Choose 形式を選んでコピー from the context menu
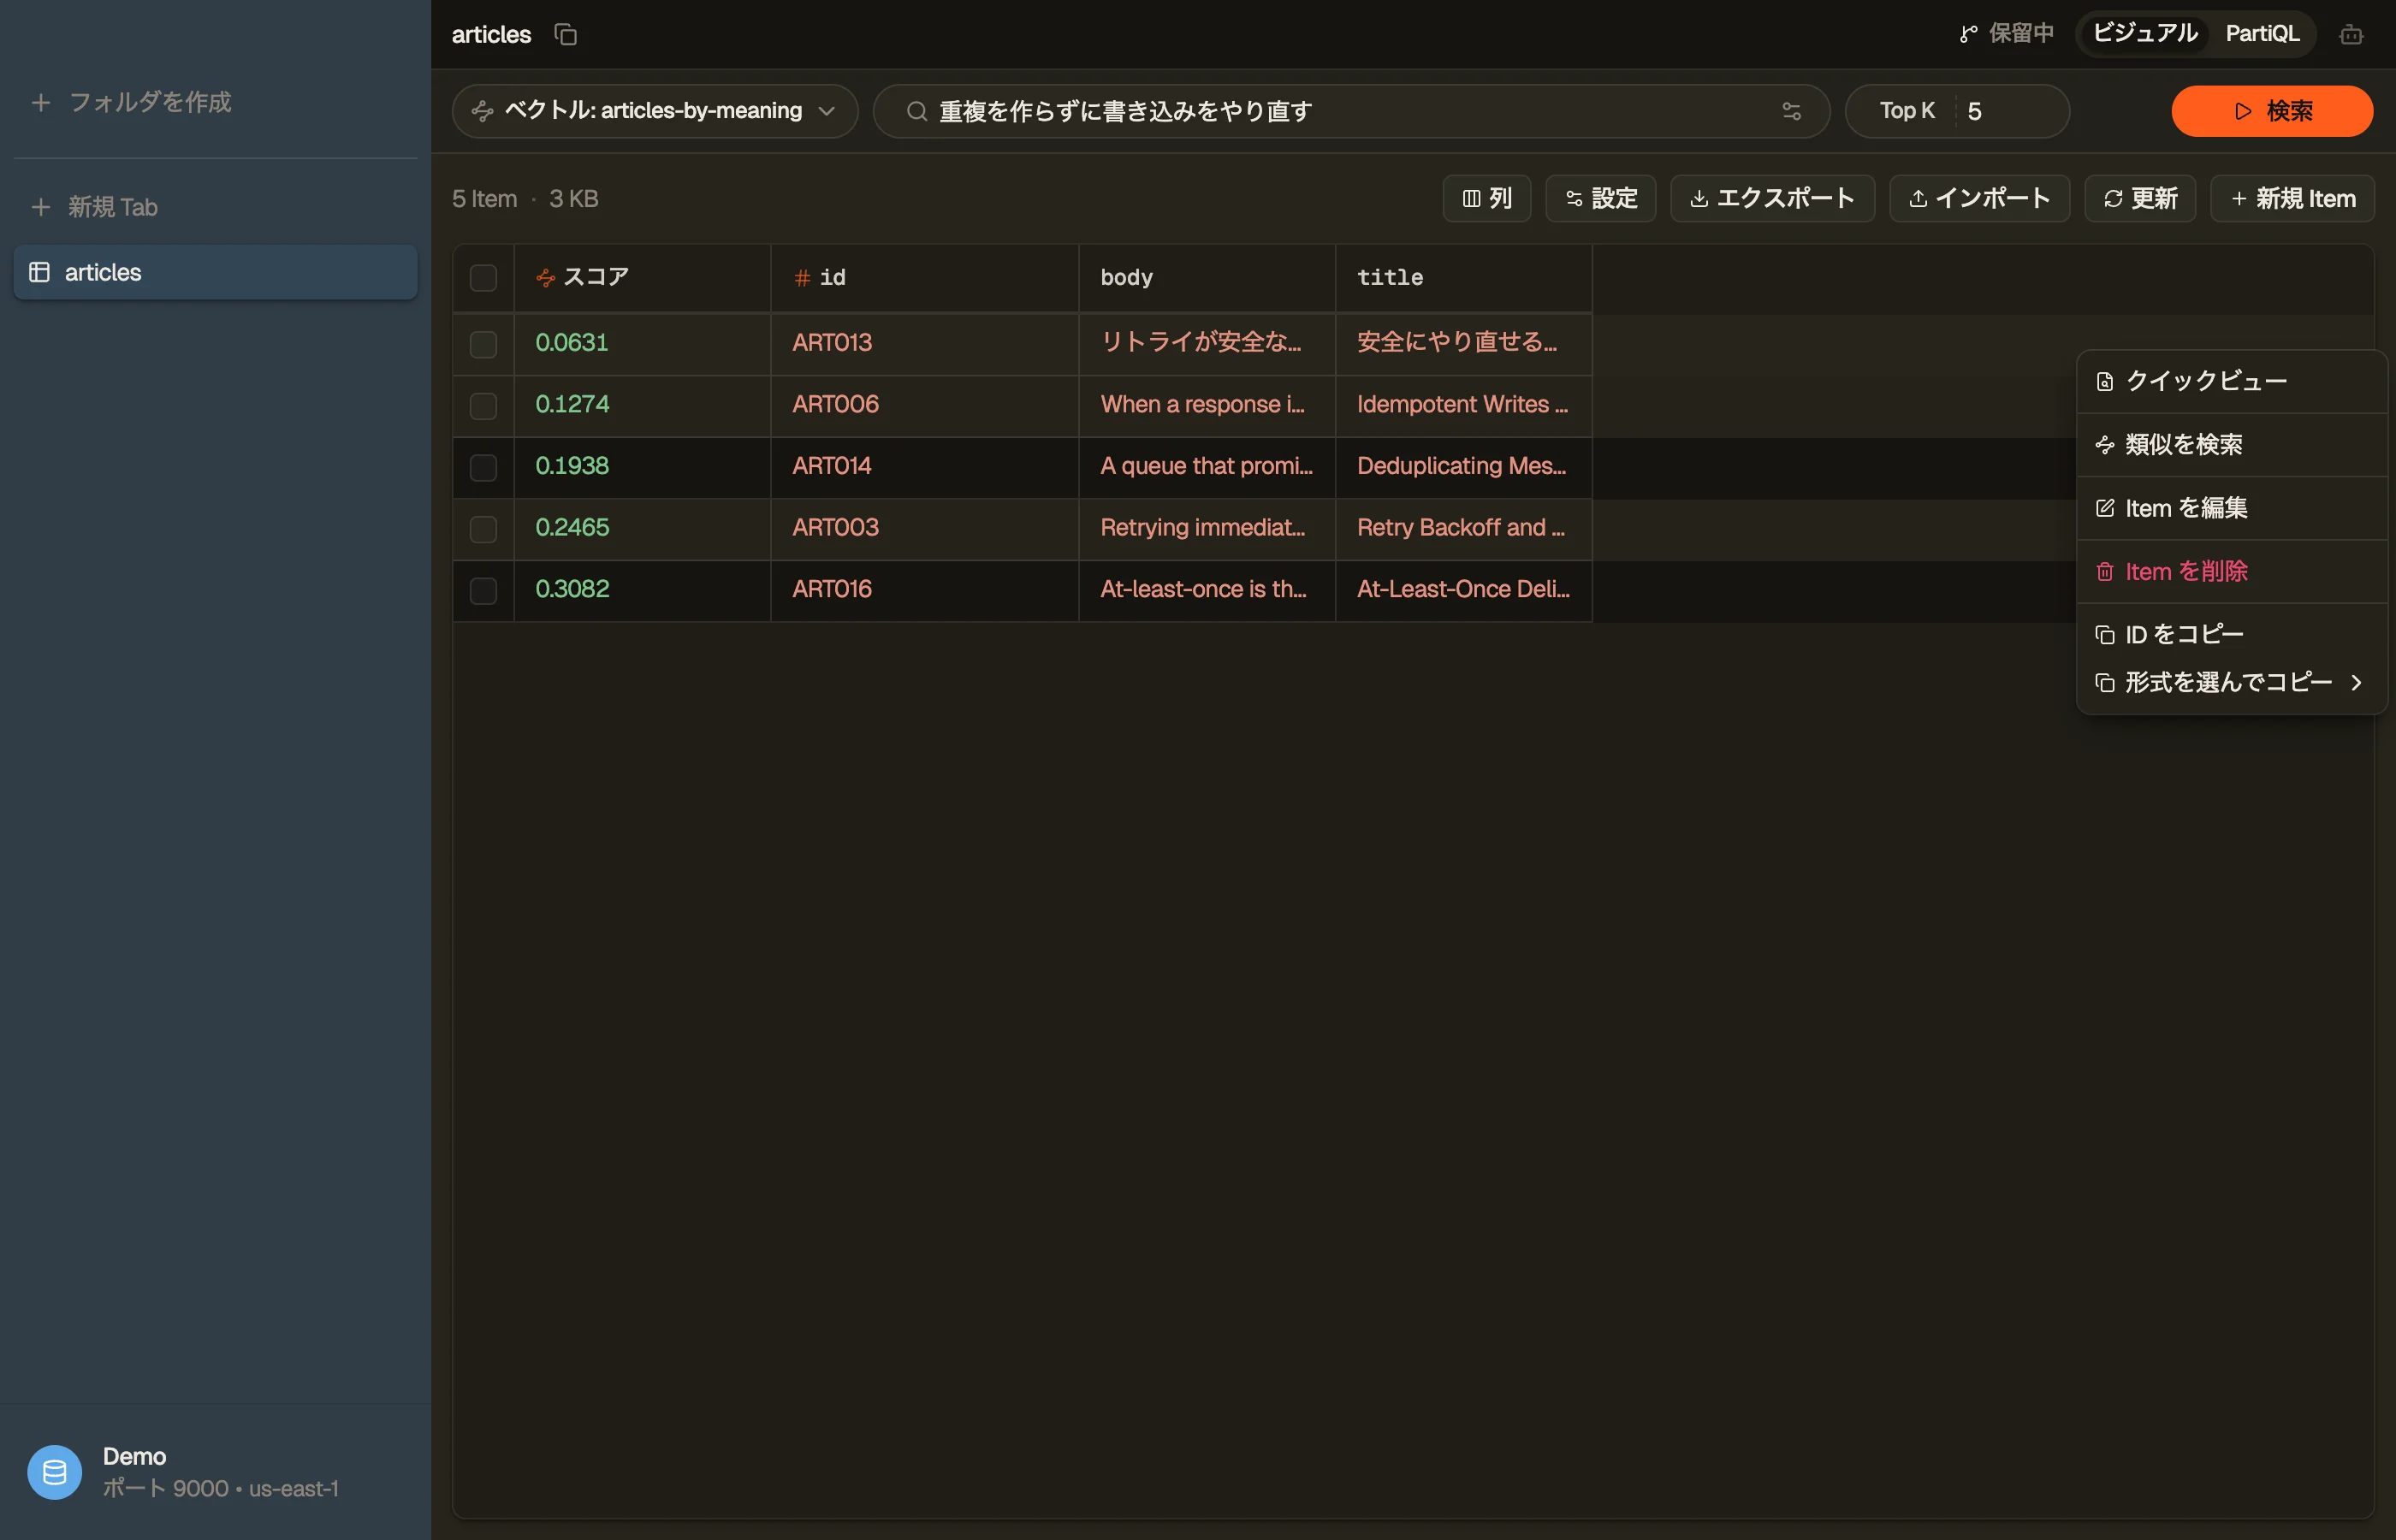This screenshot has width=2396, height=1540. point(2231,683)
